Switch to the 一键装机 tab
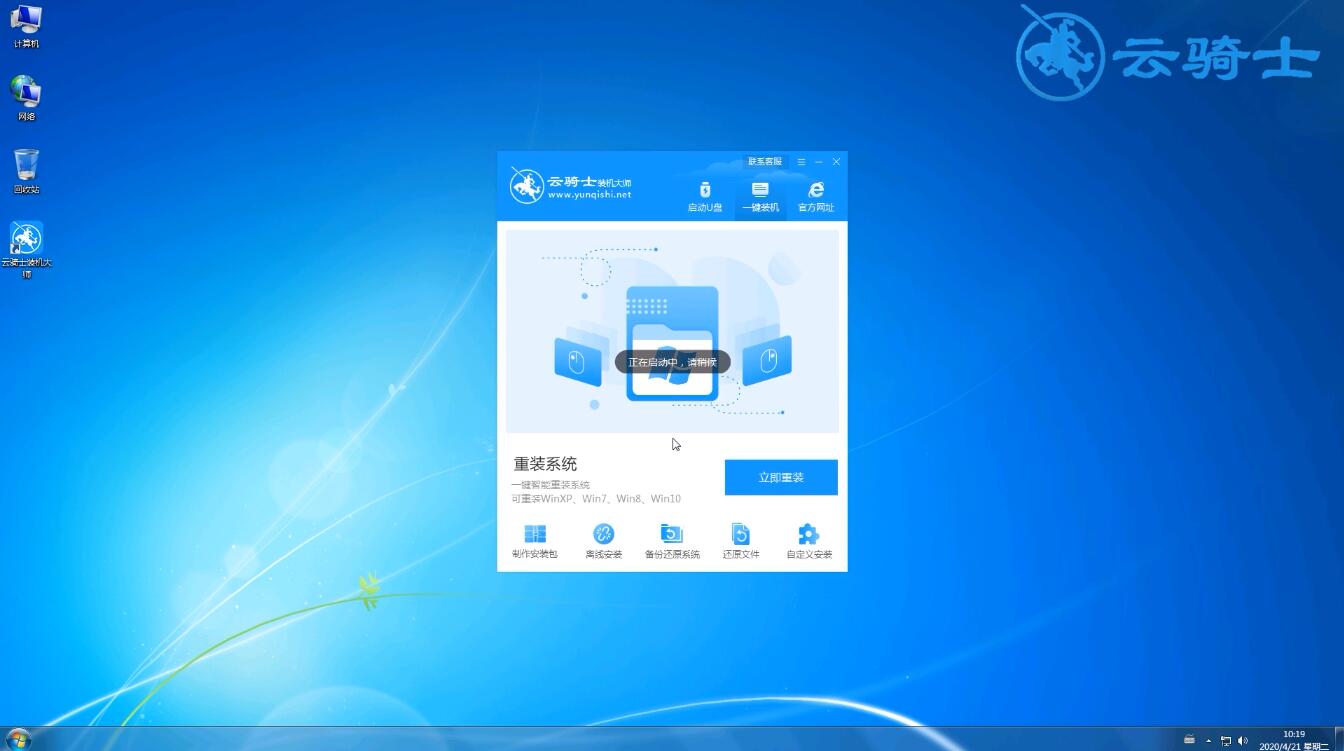1344x751 pixels. 760,197
